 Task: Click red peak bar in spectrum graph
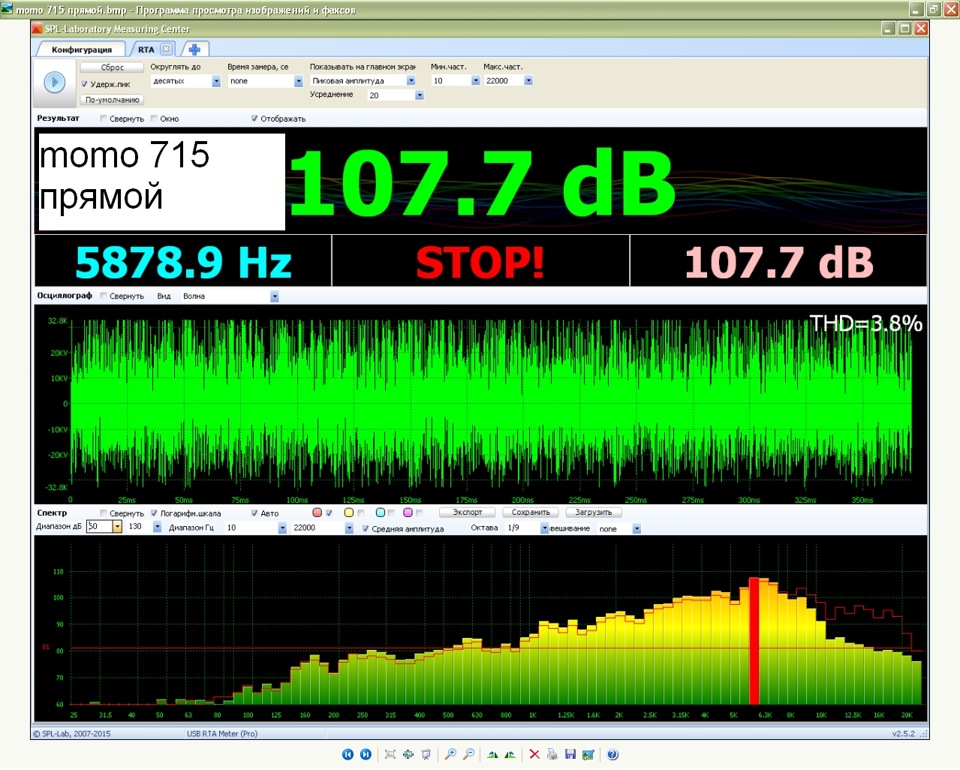754,641
